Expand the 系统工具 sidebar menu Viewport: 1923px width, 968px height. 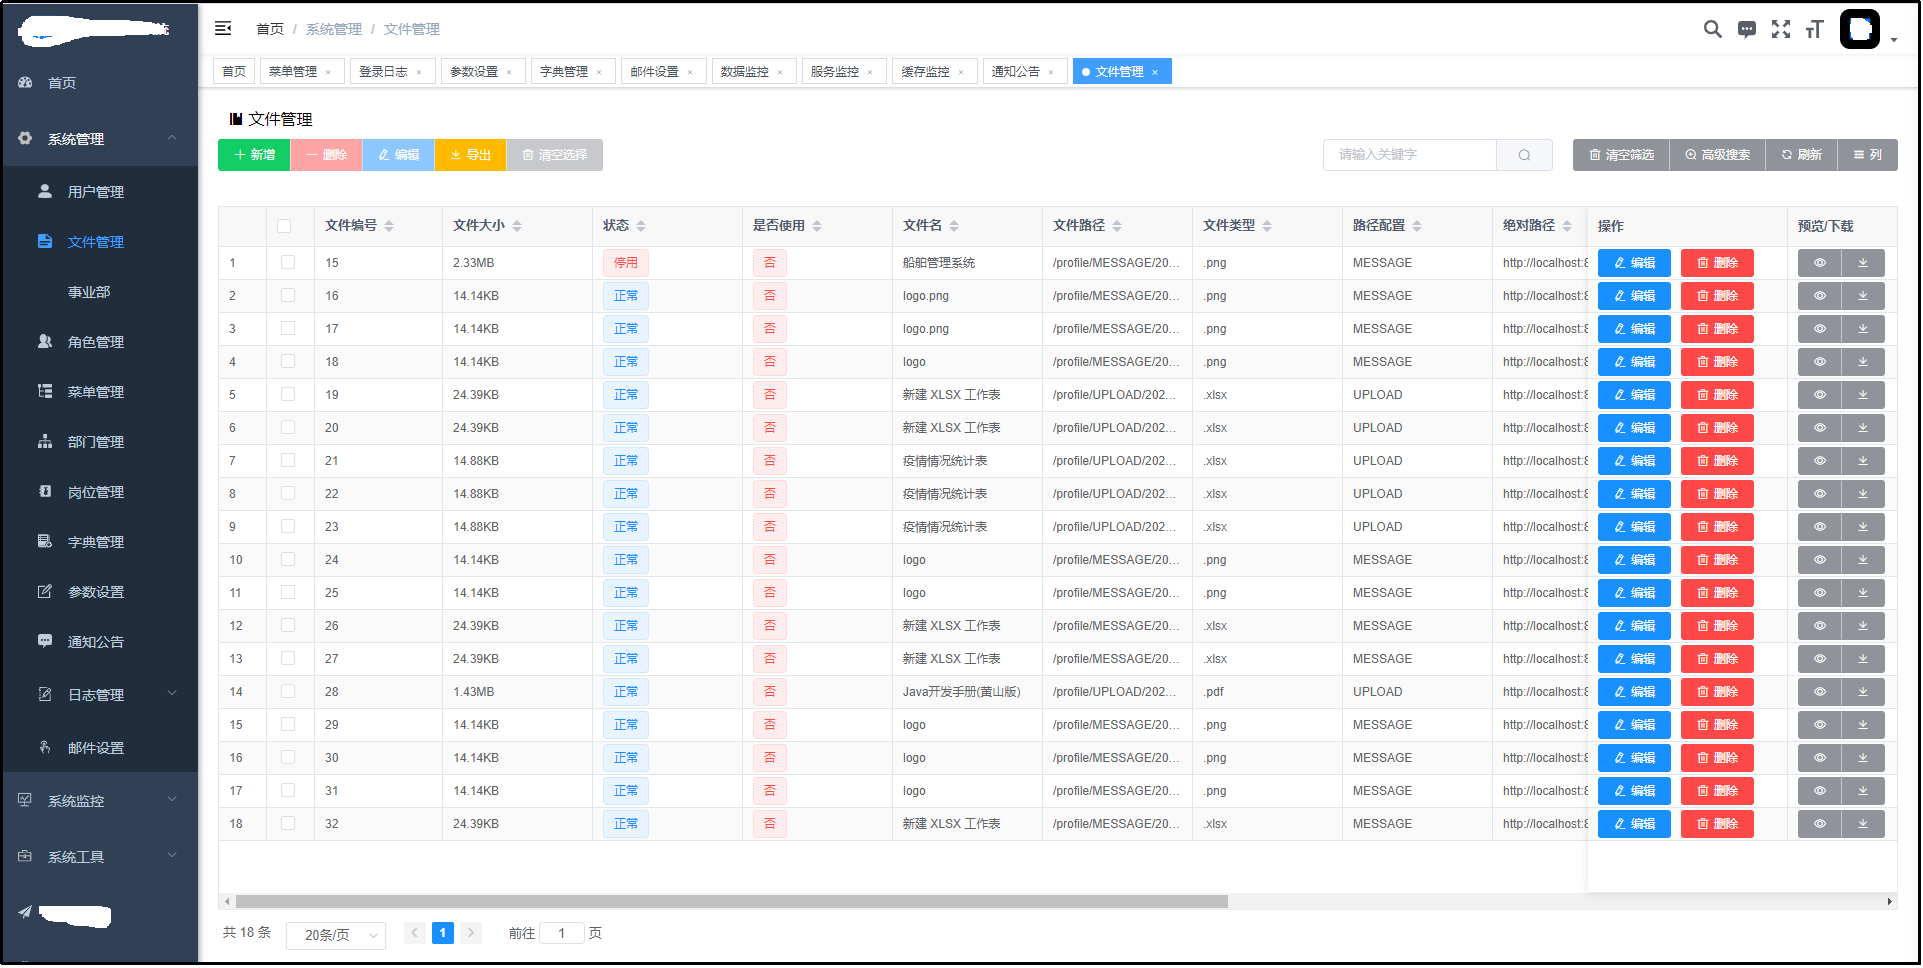pyautogui.click(x=100, y=857)
